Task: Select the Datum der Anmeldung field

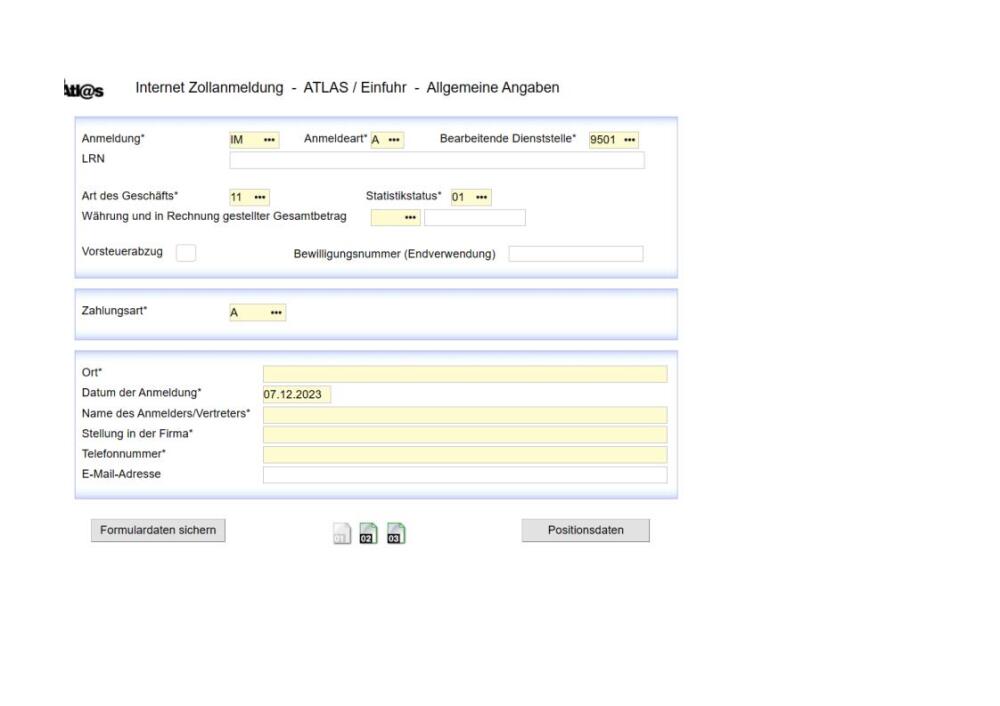Action: (x=297, y=394)
